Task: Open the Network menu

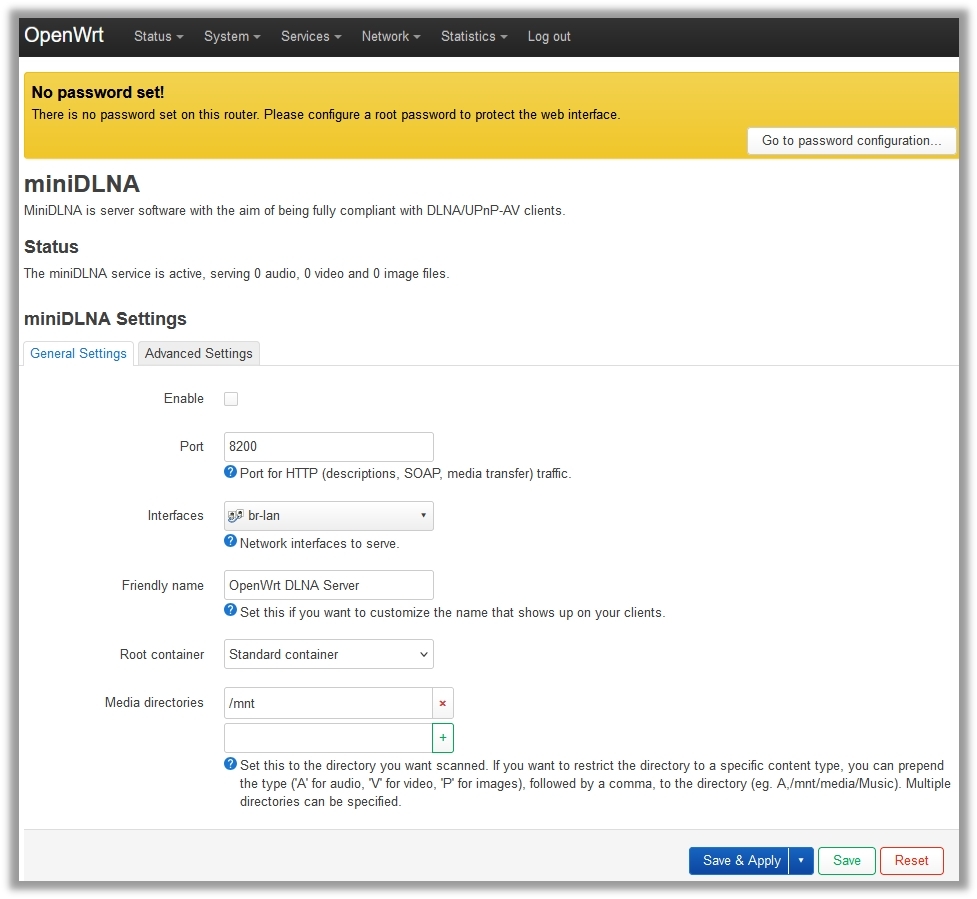Action: (390, 36)
